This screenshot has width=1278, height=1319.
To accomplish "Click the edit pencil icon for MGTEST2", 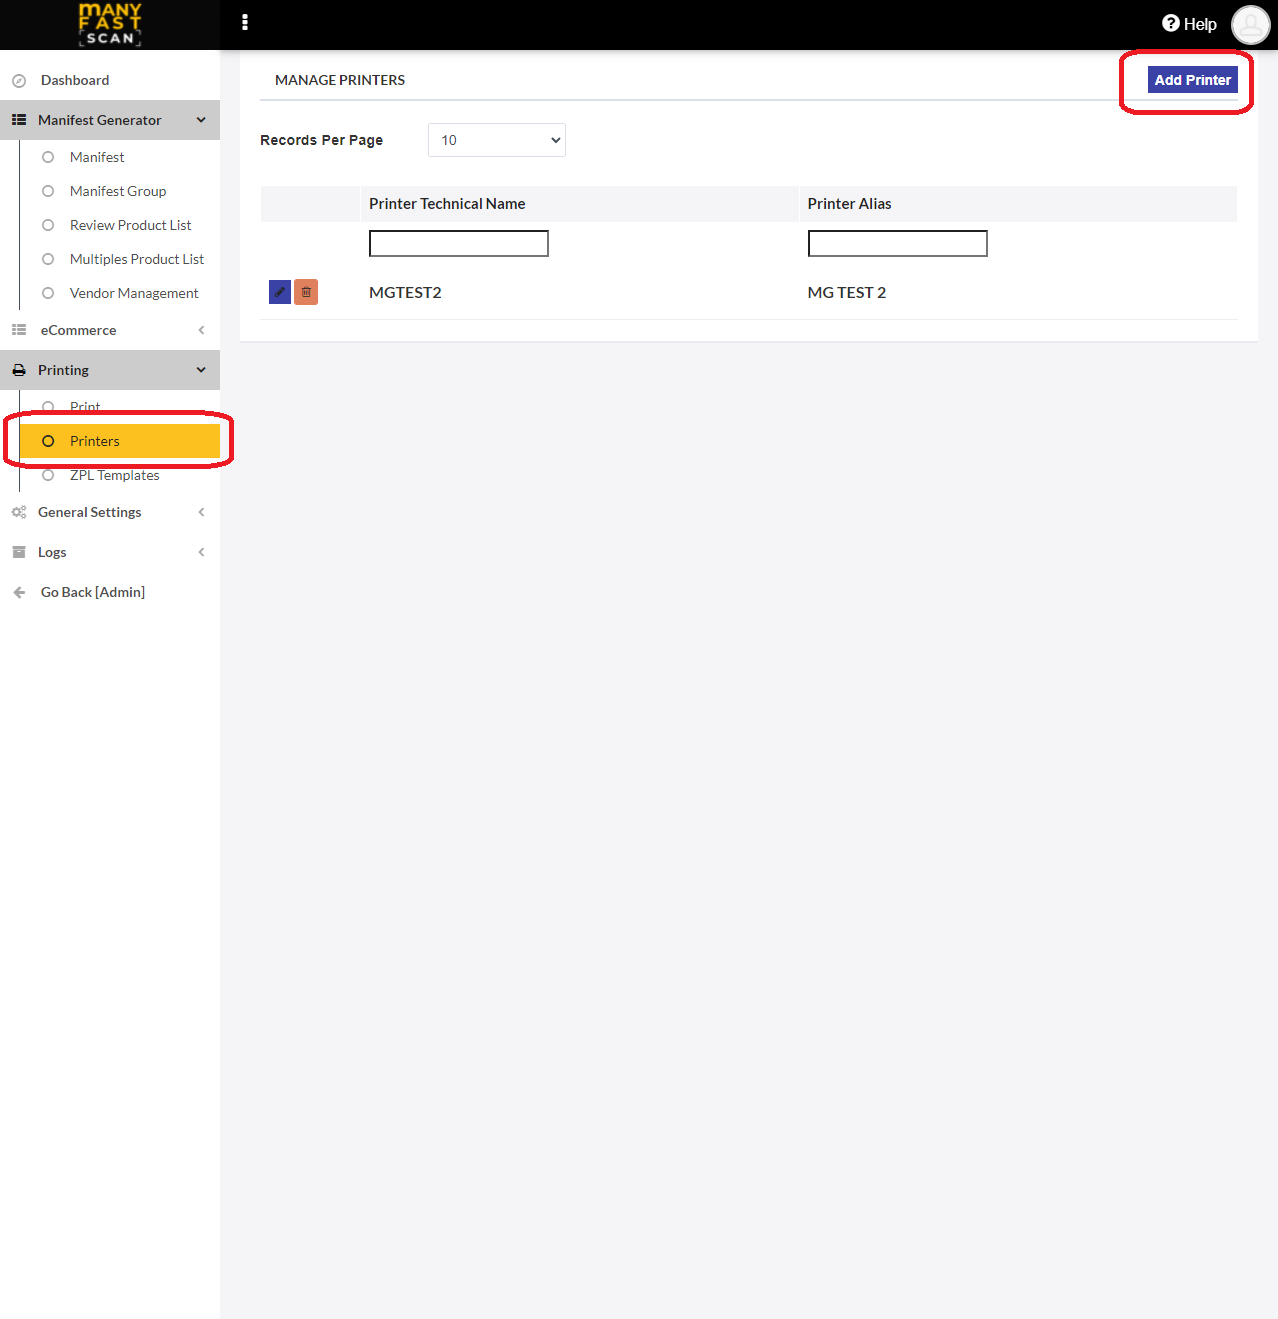I will [x=280, y=292].
